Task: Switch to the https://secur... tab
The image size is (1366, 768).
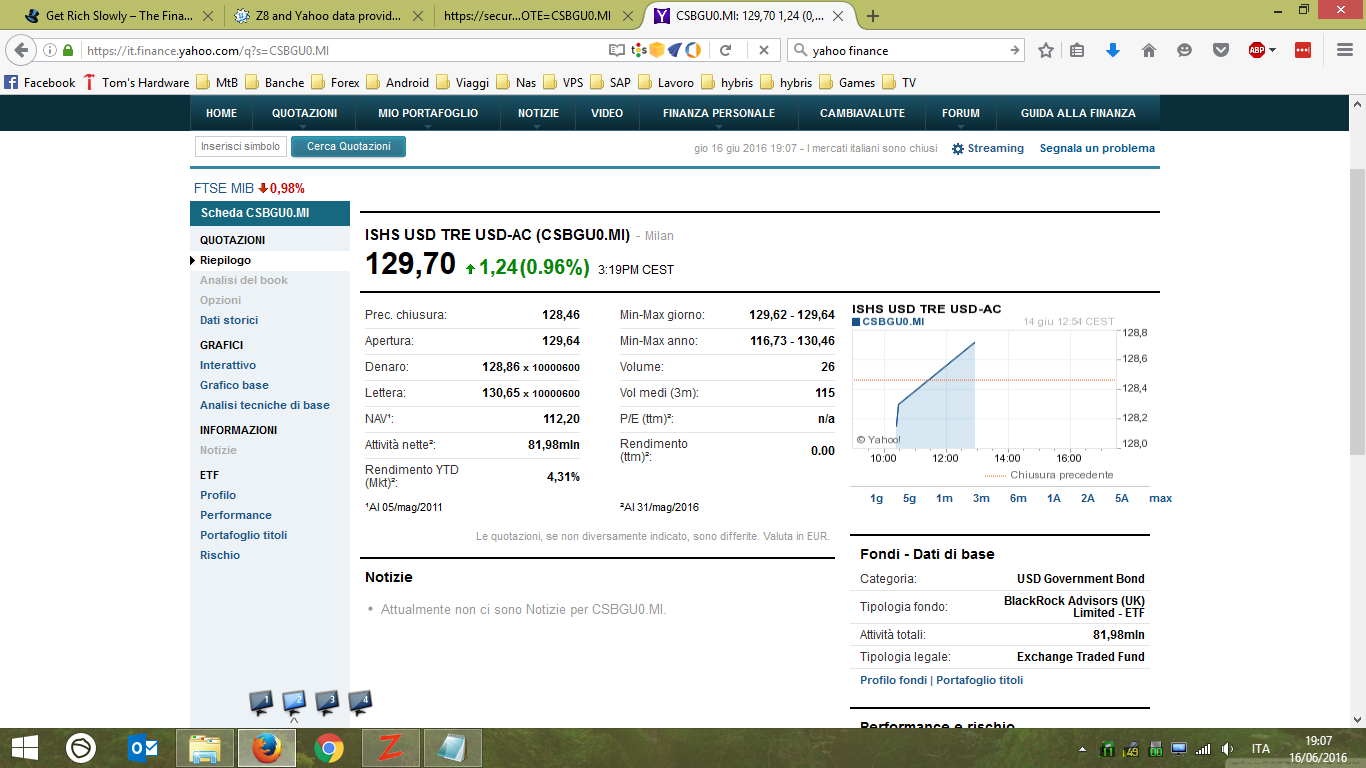Action: [x=539, y=16]
